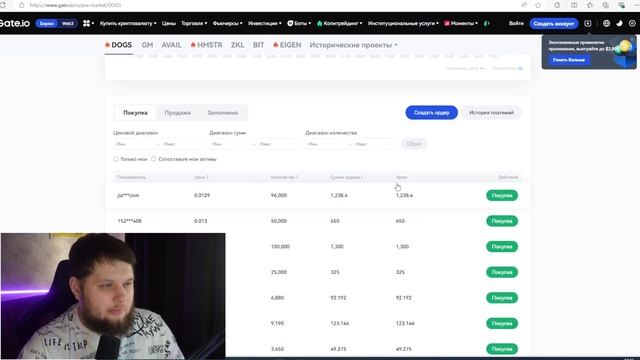Expand Купить криптовалюту menu

(128, 24)
